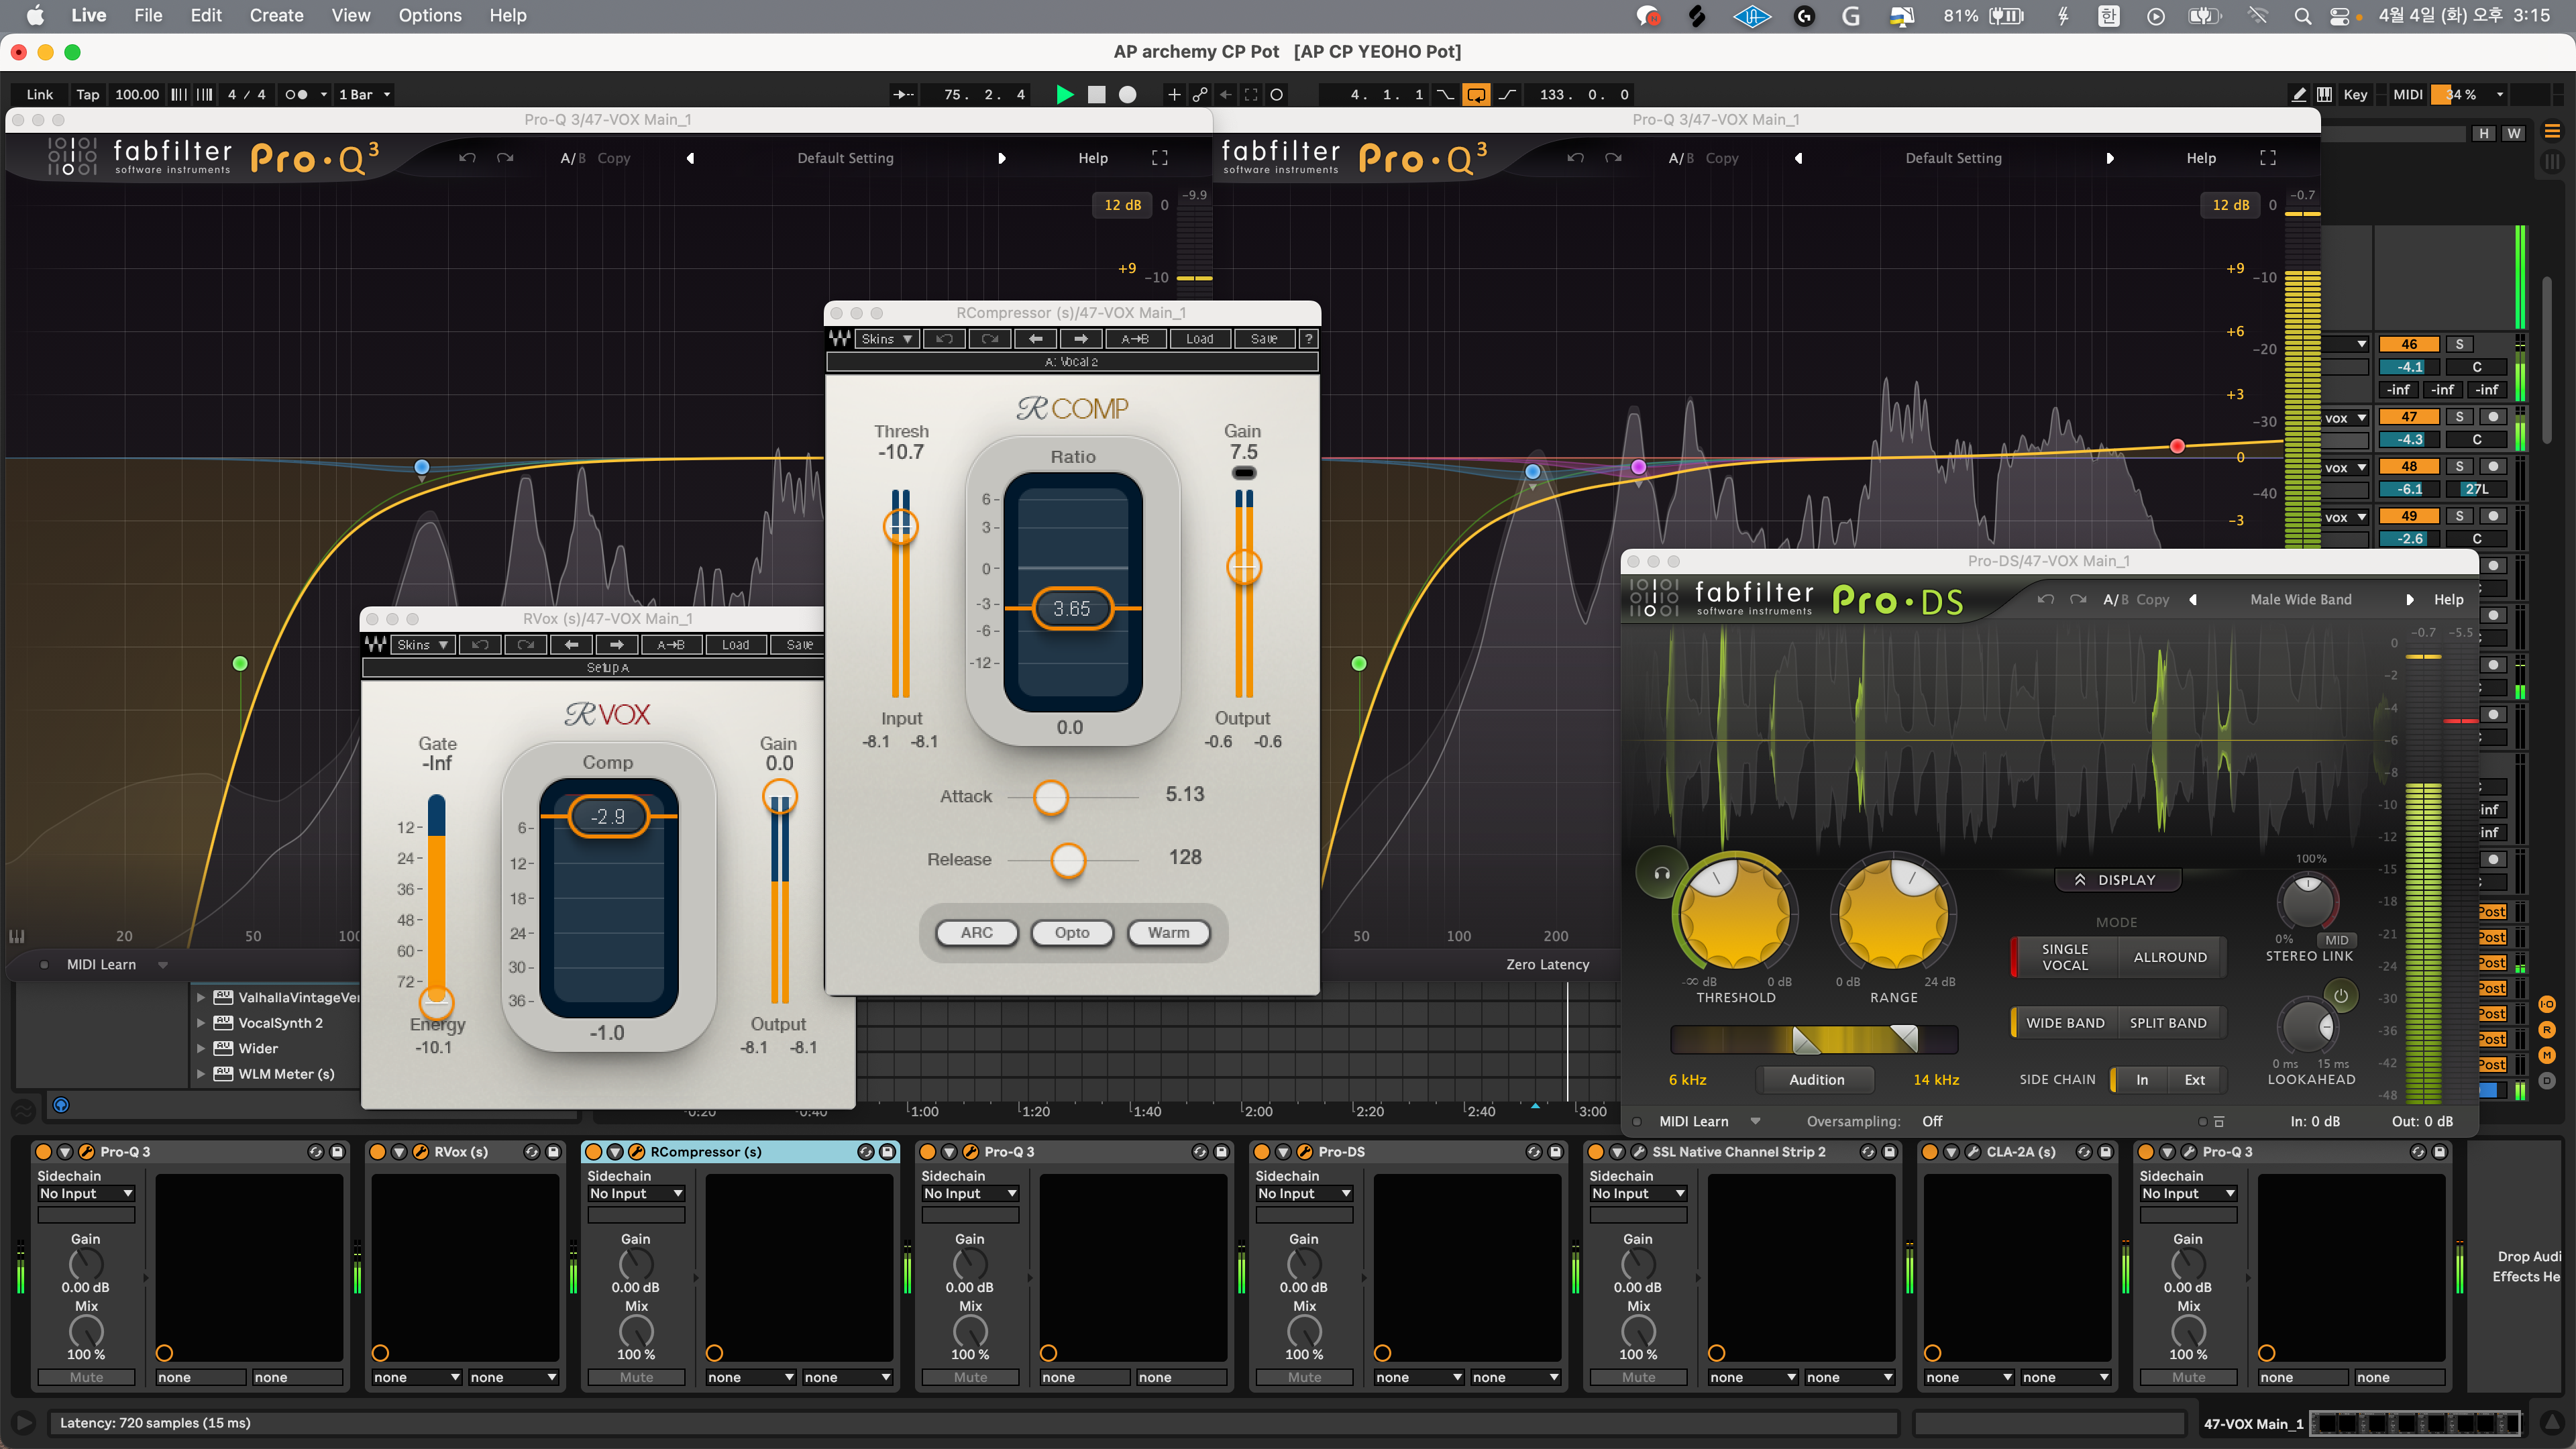Select the magenta EQ band node in the right Pro-Q 3
Screen dimensions: 2576x1449
(1638, 466)
